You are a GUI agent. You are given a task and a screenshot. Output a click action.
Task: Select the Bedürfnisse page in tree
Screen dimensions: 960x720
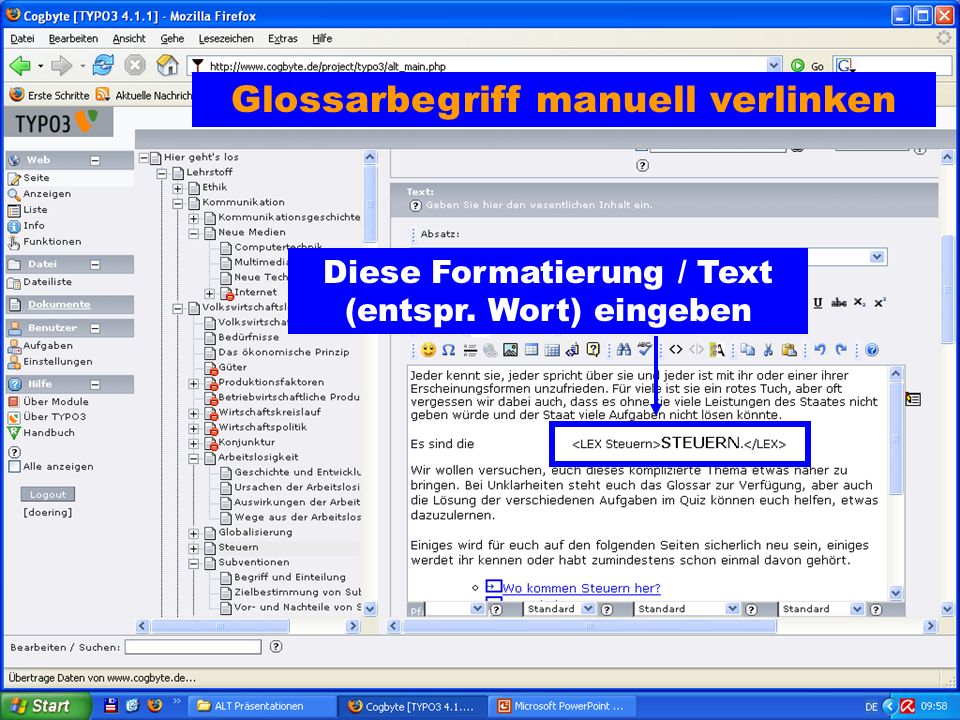(249, 337)
